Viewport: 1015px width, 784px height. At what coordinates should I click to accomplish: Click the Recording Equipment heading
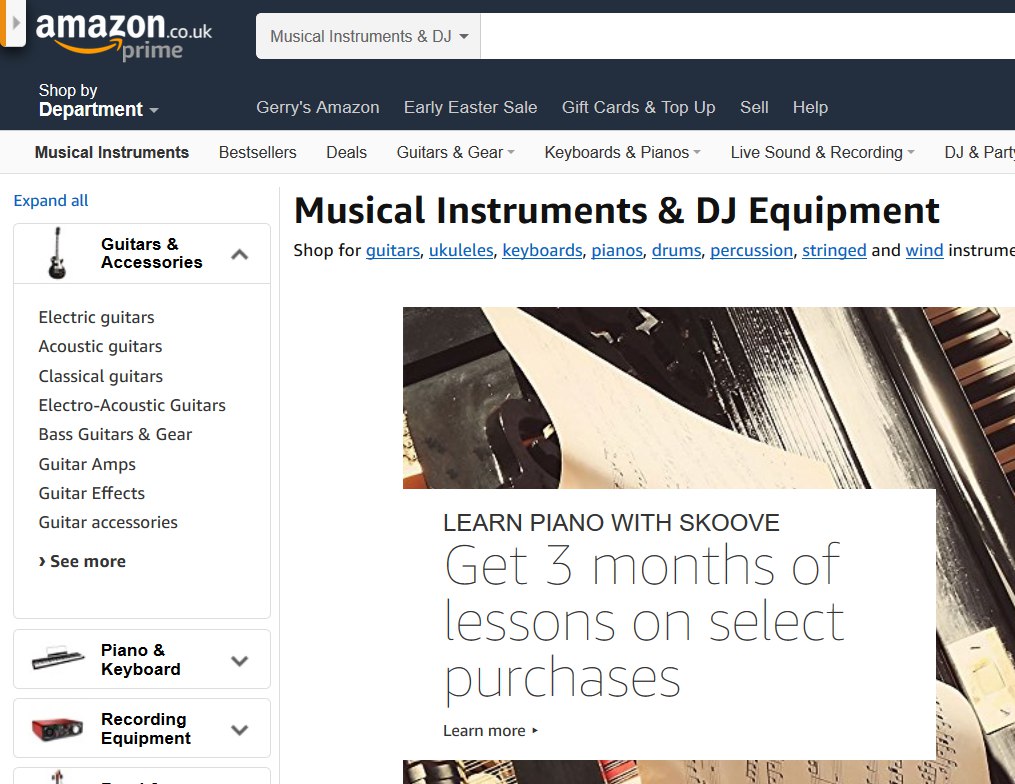coord(146,729)
